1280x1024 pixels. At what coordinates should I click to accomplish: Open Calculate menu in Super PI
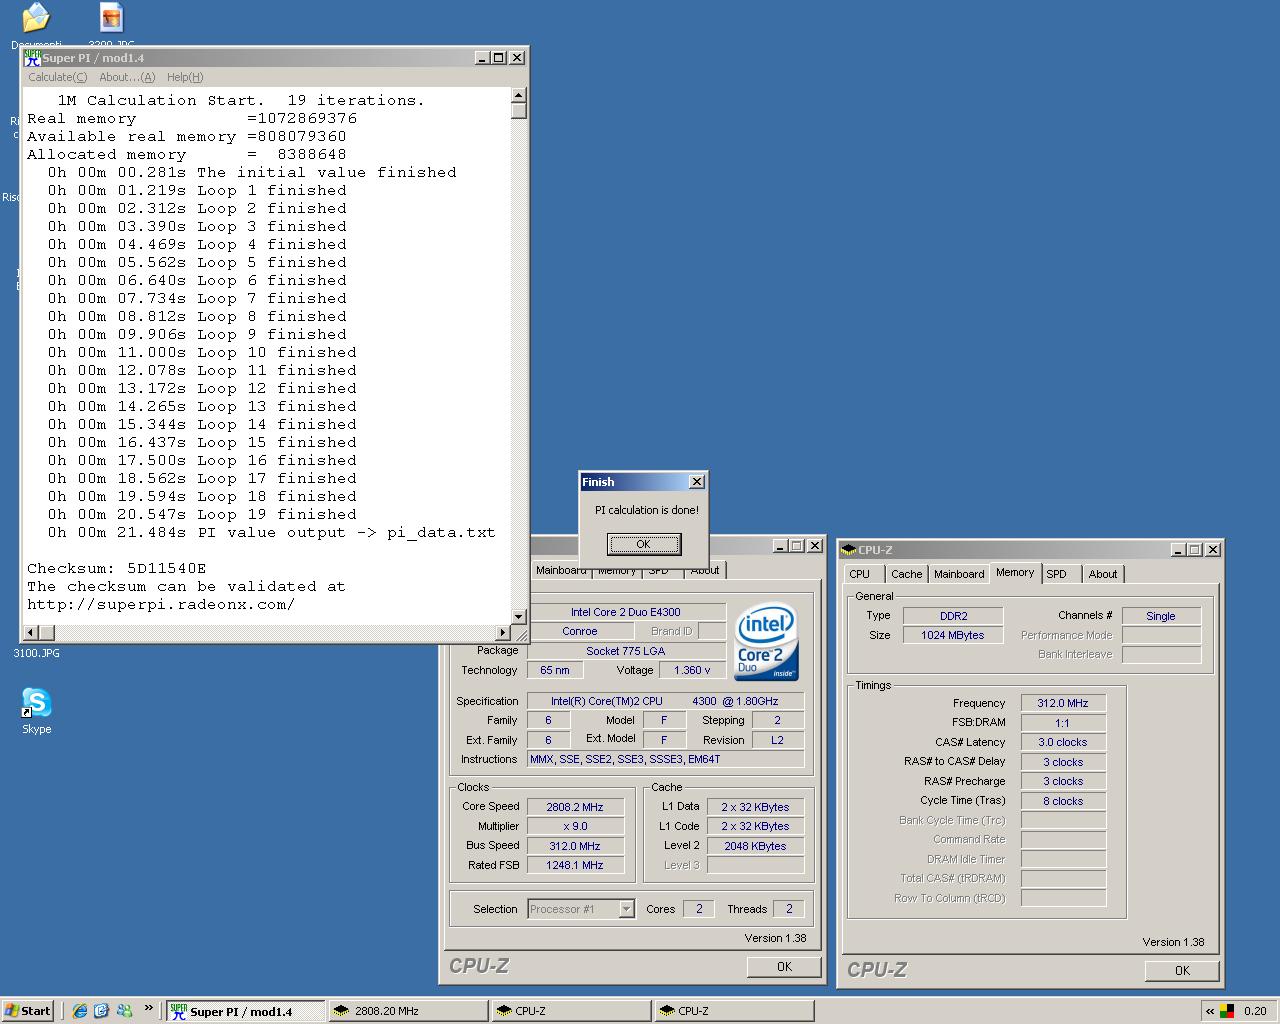57,77
